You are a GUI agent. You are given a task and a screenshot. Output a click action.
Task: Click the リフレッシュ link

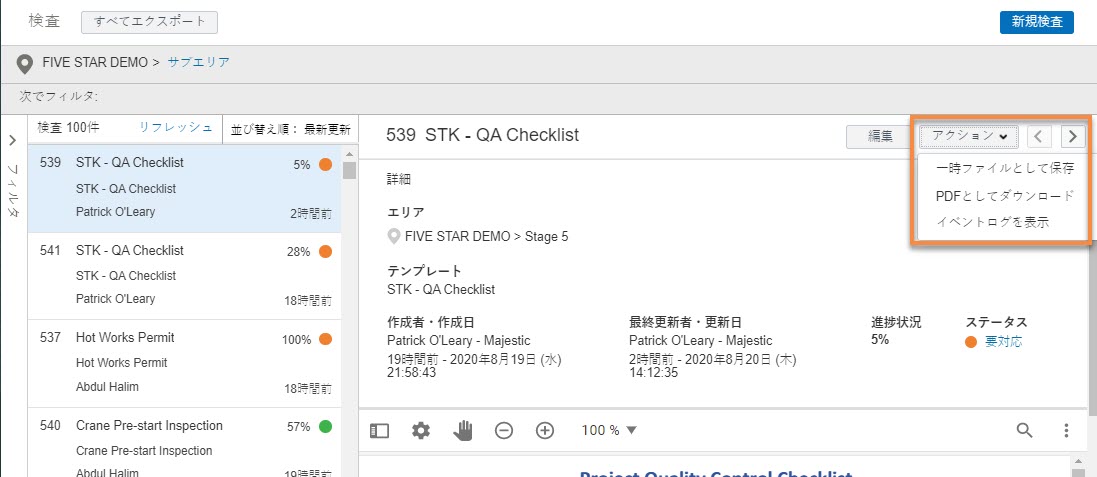[x=175, y=128]
